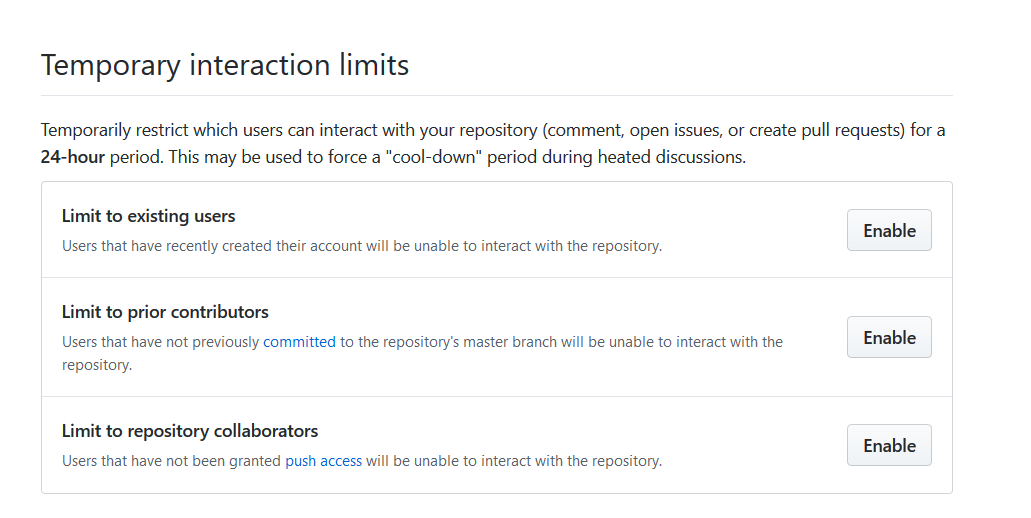The height and width of the screenshot is (518, 1031).
Task: Click "Users that have not previously" text
Action: (160, 342)
